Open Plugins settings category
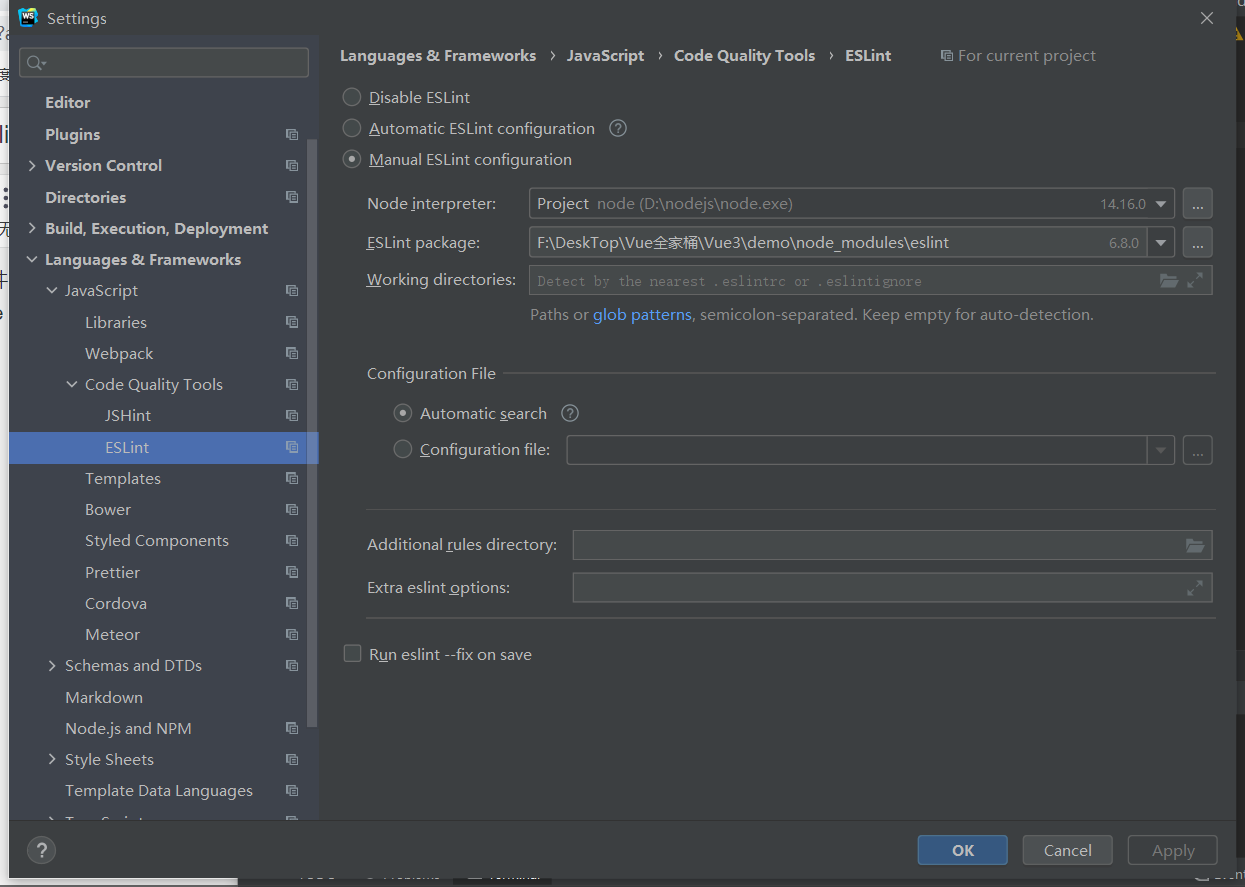This screenshot has height=887, width=1245. tap(73, 134)
